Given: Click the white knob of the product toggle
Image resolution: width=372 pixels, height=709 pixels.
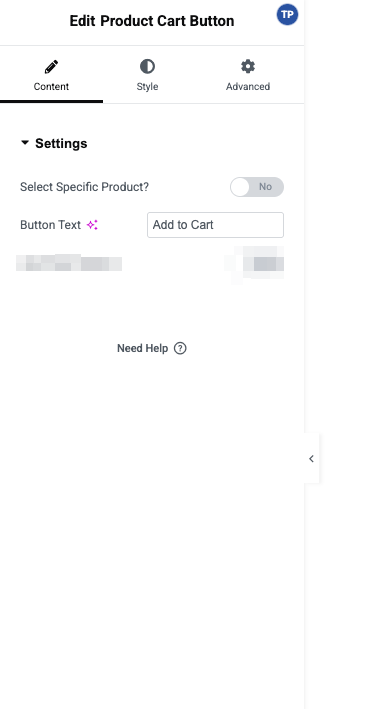Looking at the screenshot, I should [x=240, y=187].
